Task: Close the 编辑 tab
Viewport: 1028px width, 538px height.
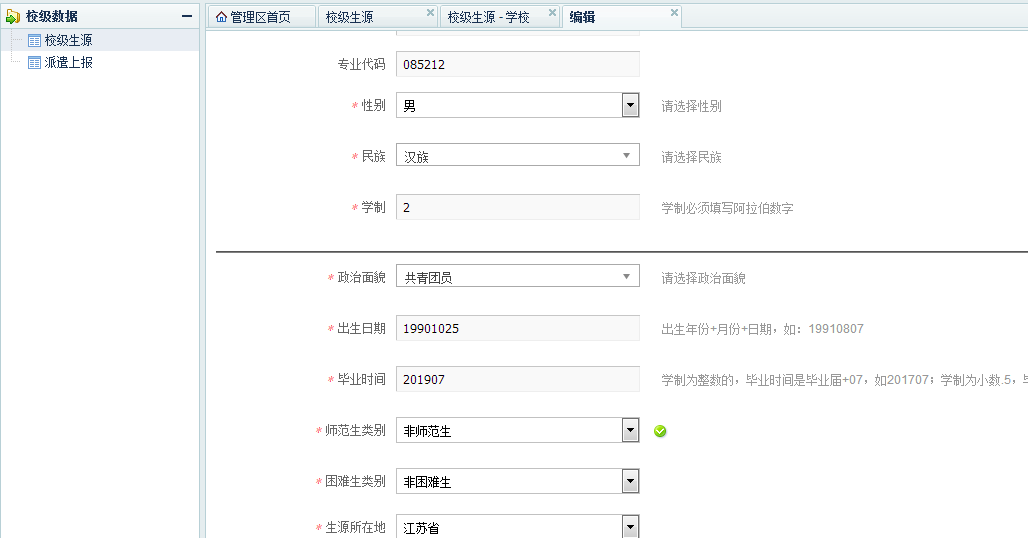Action: [x=674, y=12]
